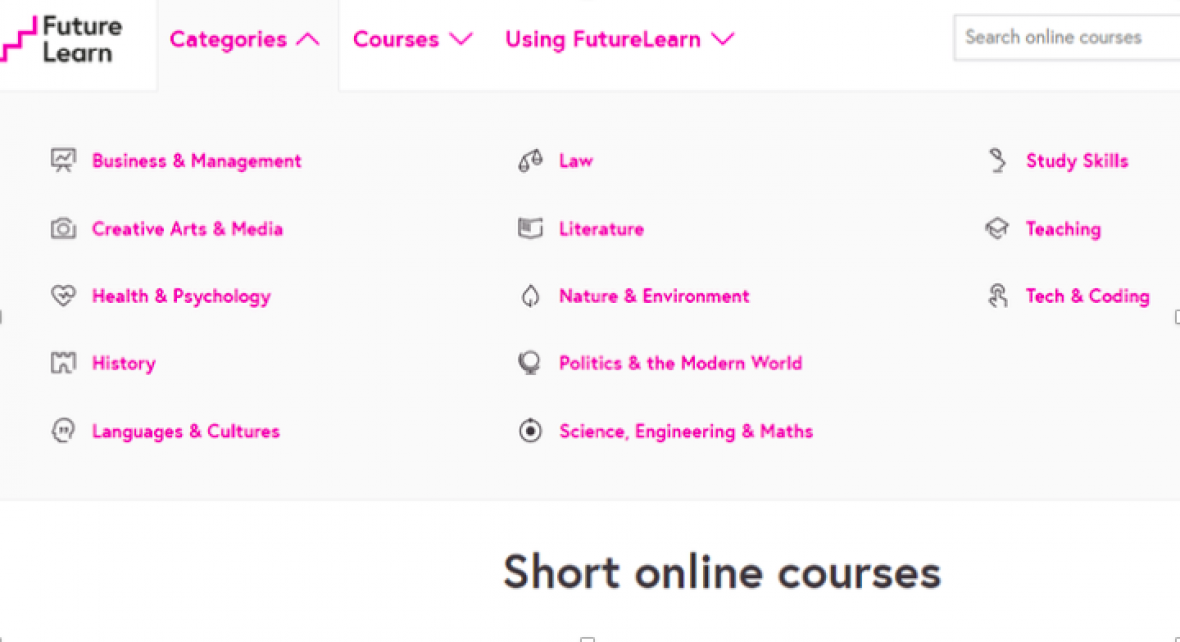Click the leaf icon for Nature & Environment
Screen dimensions: 1180x642
pyautogui.click(x=531, y=296)
